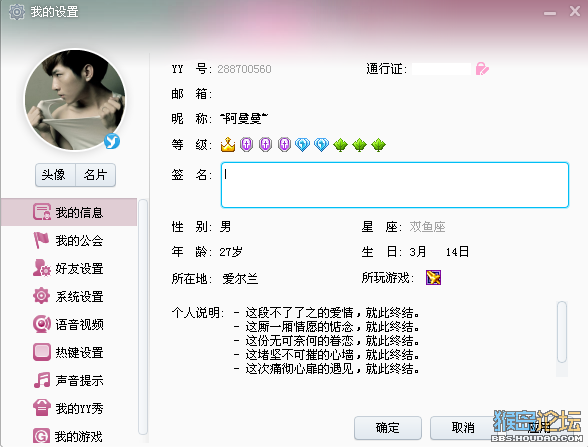The width and height of the screenshot is (588, 447).
Task: Open 声音提示 settings
Action: pyautogui.click(x=69, y=380)
